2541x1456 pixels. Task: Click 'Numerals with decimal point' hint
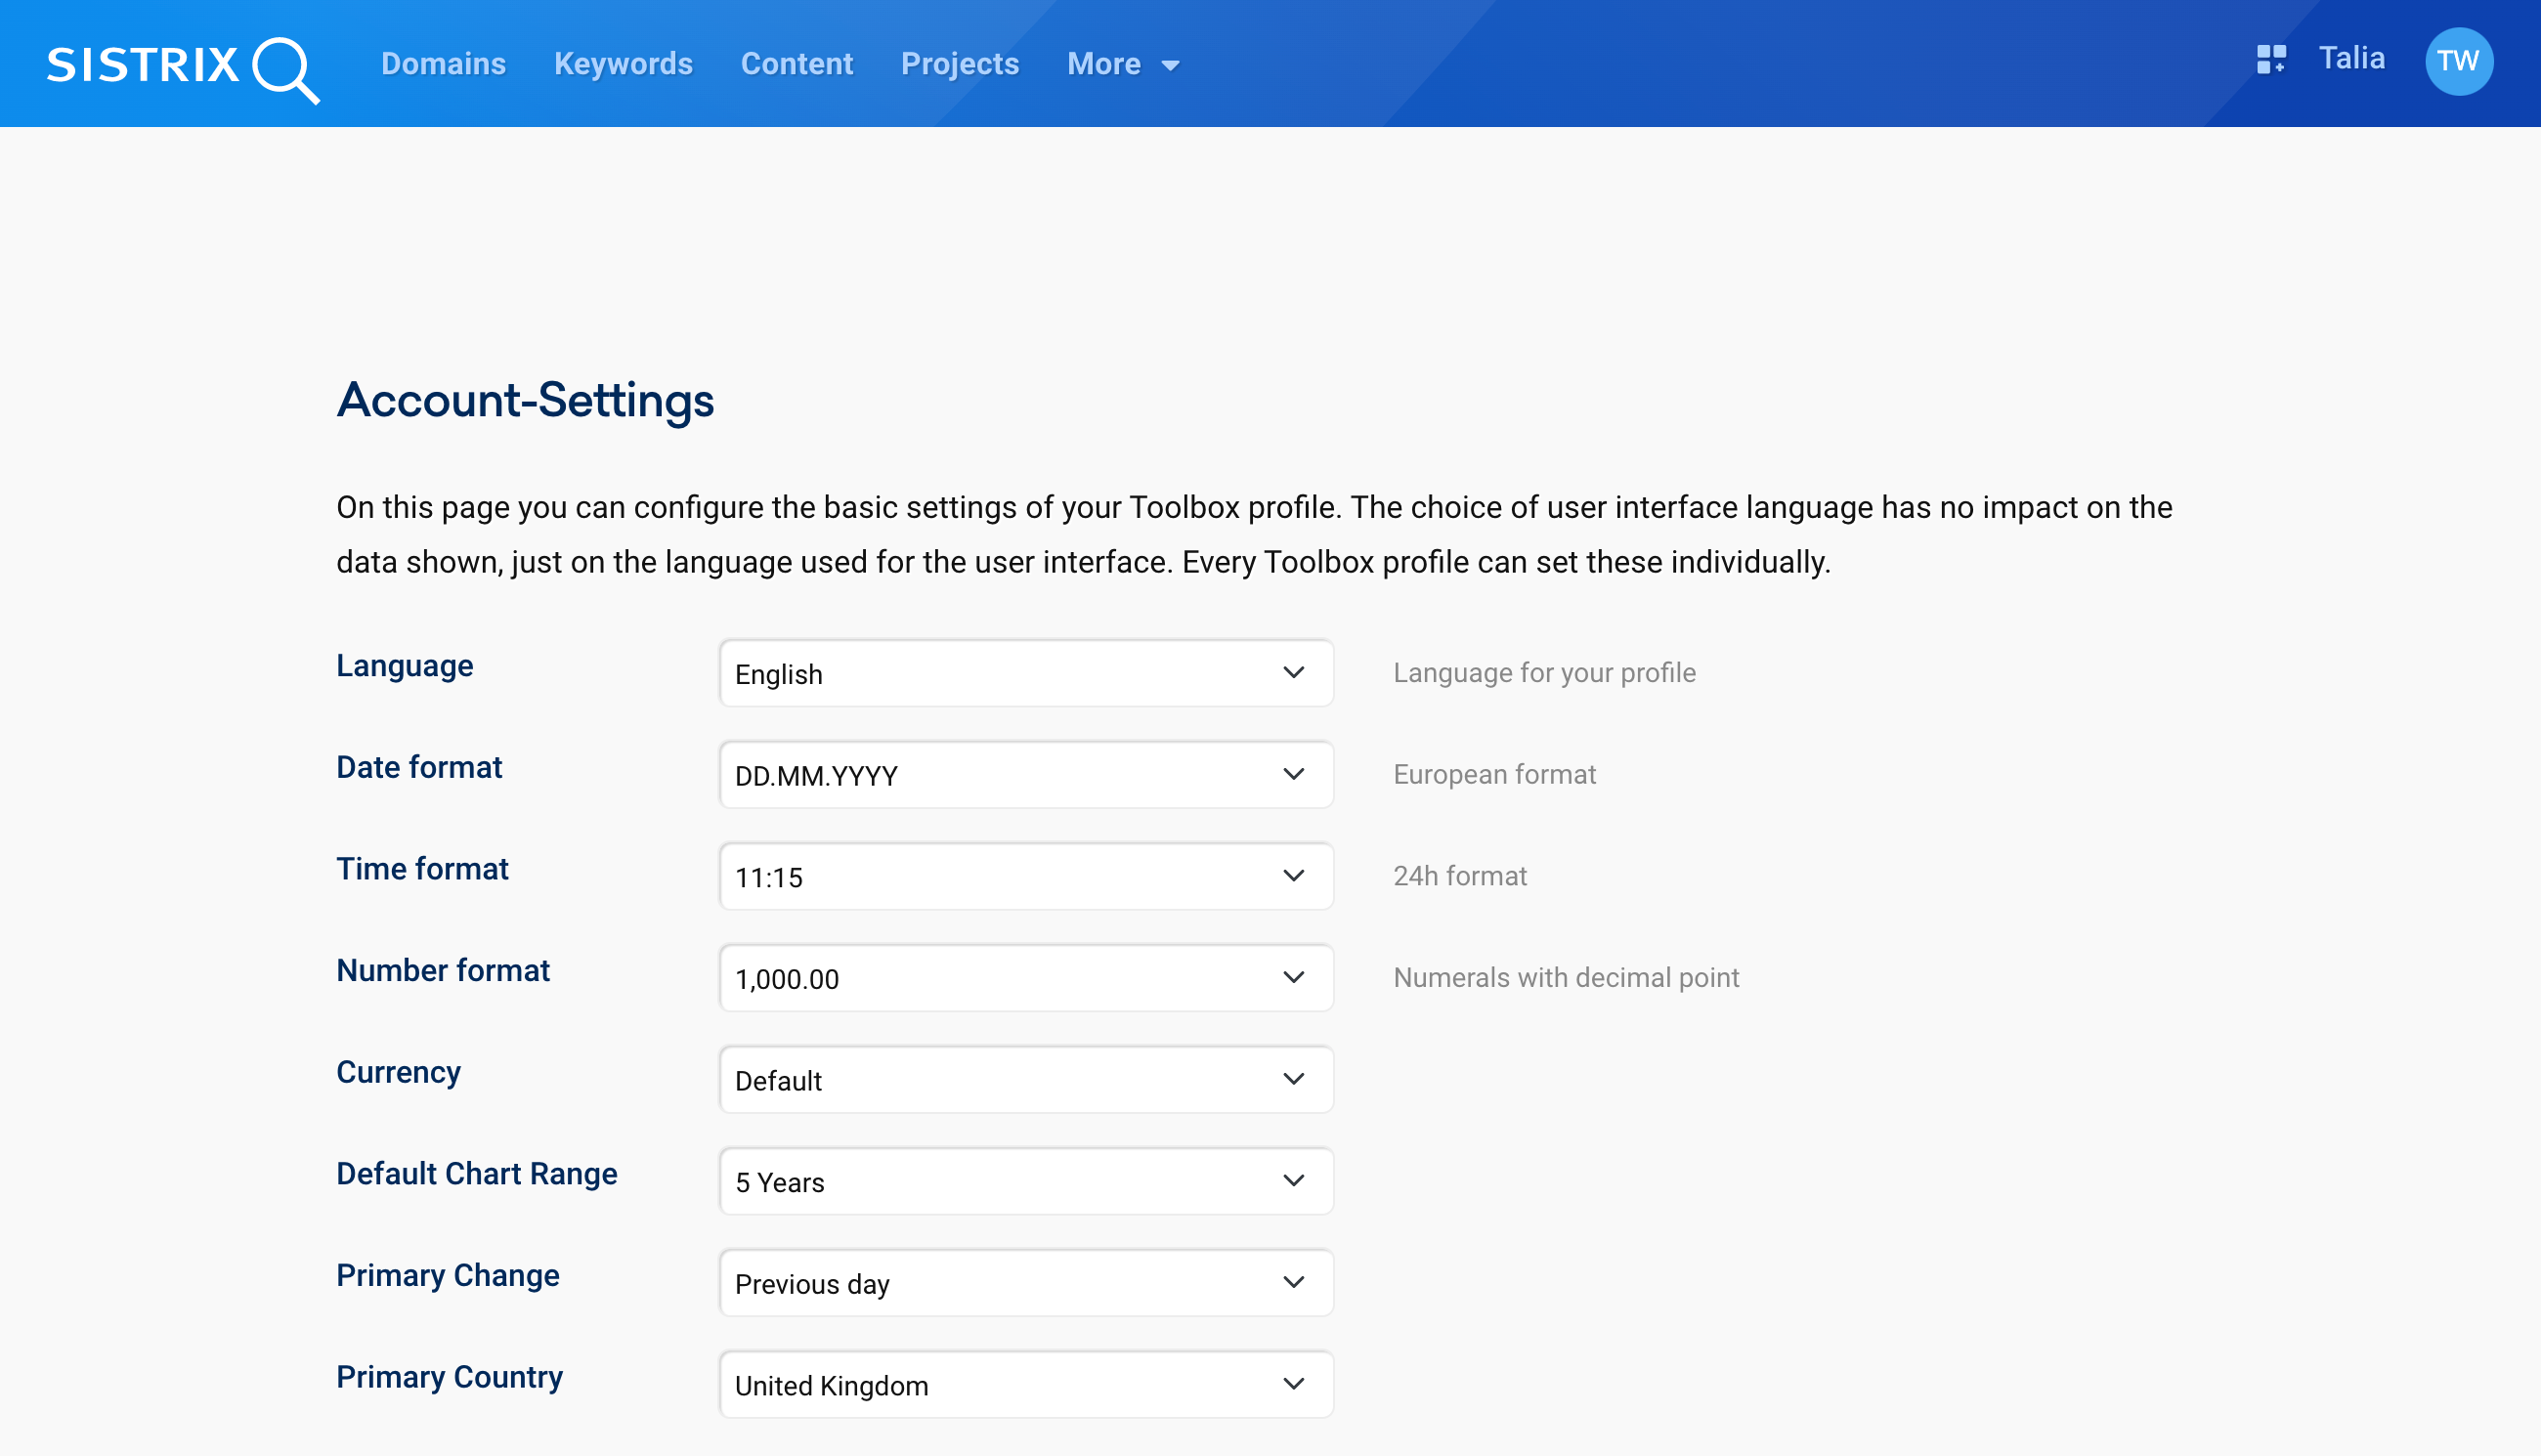point(1566,978)
